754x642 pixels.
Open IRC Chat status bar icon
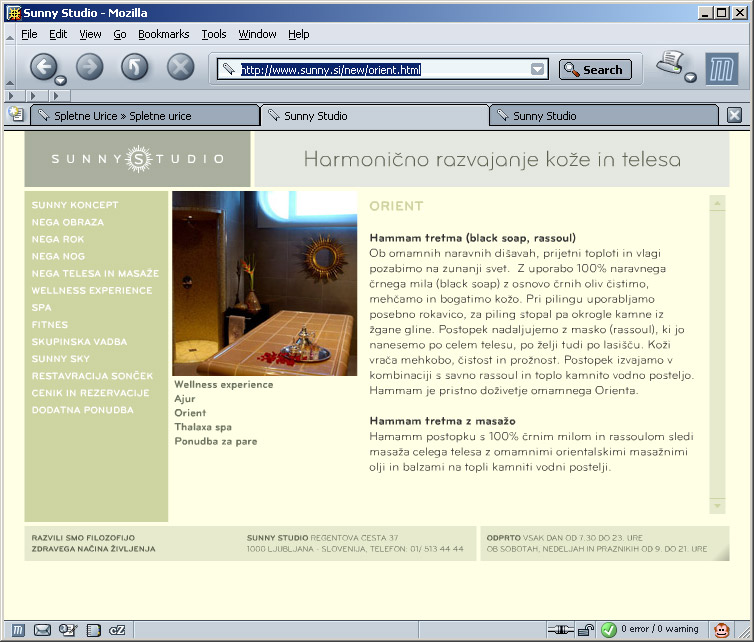pos(117,629)
